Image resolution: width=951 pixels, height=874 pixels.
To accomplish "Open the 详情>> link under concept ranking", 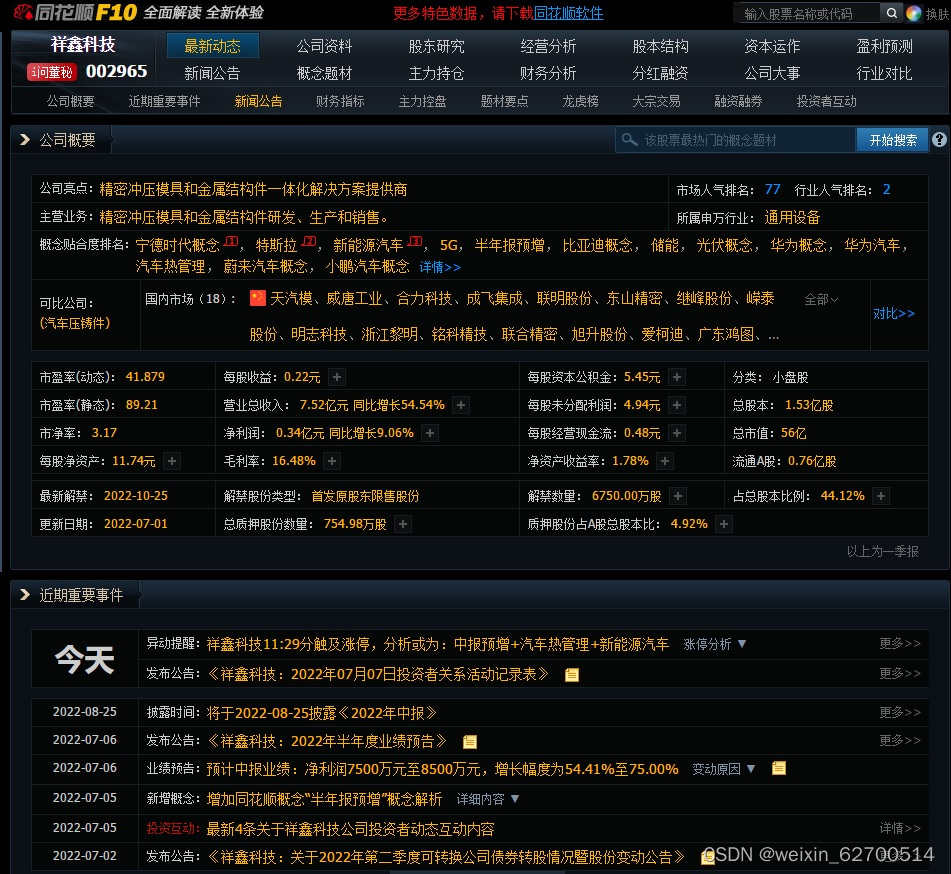I will point(440,267).
